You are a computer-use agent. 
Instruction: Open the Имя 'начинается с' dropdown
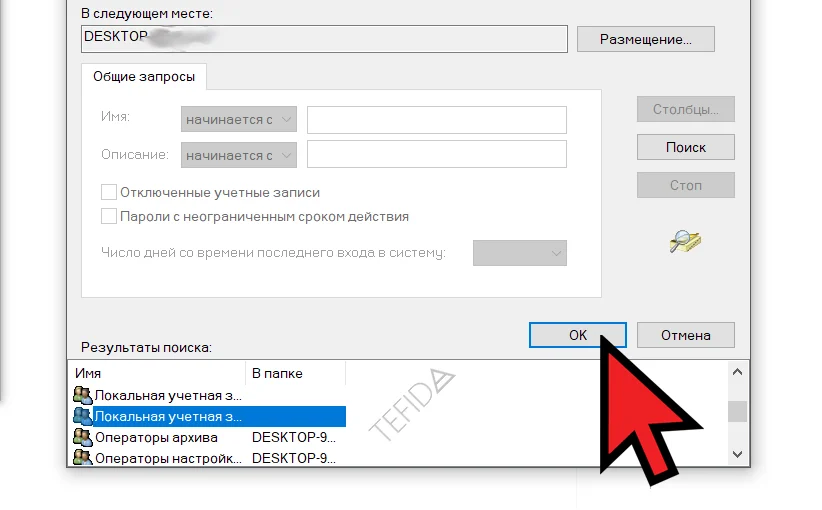(239, 120)
